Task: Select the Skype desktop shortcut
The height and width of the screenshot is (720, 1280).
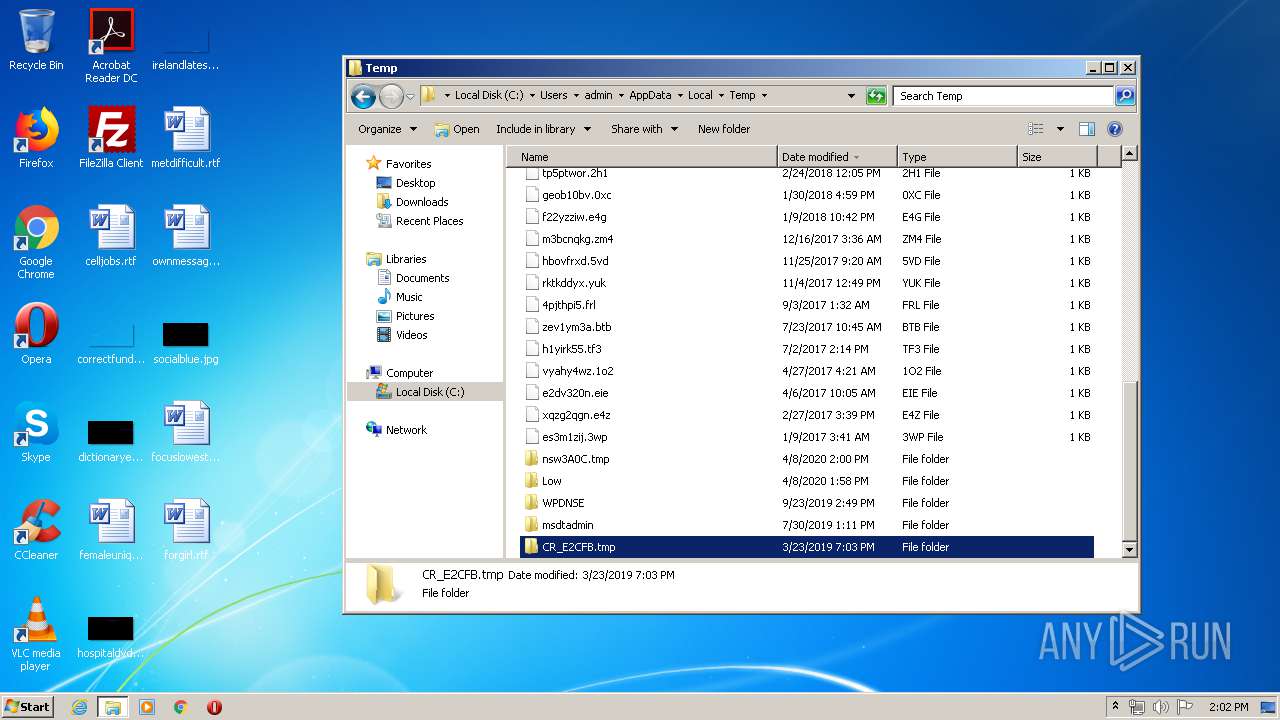Action: [x=36, y=432]
